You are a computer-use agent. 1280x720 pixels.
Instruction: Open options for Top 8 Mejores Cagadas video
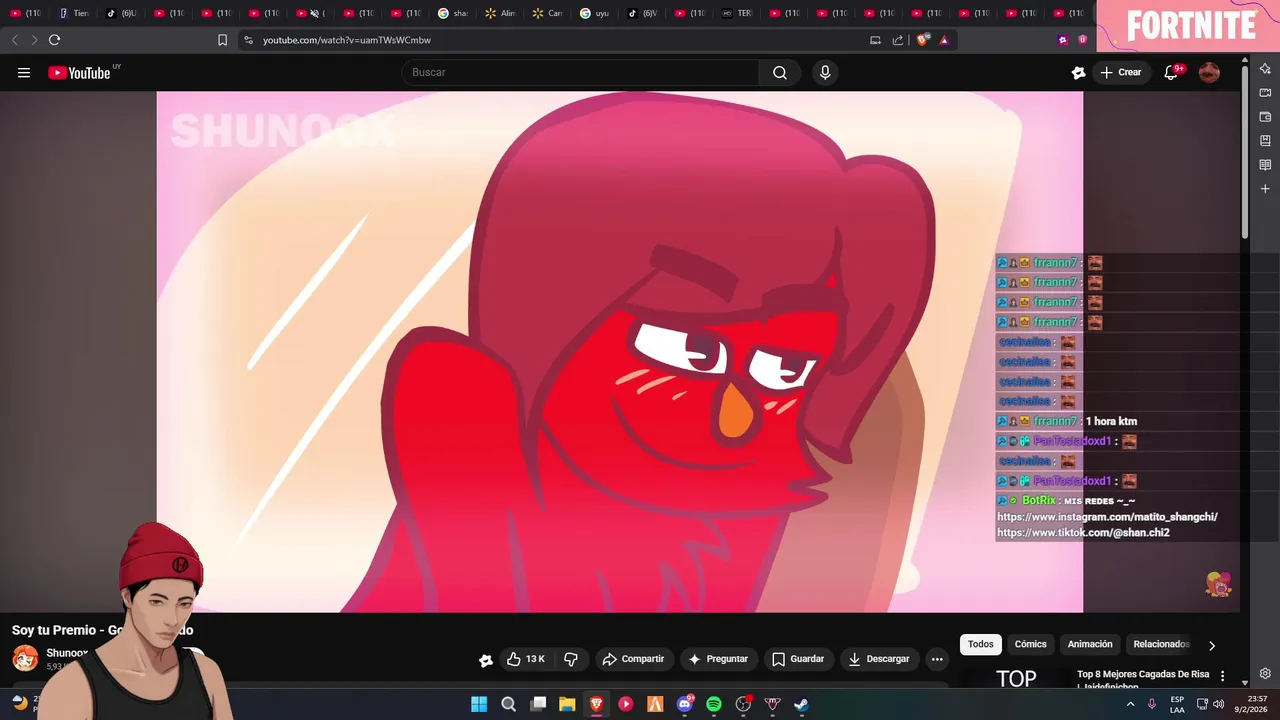click(1222, 676)
